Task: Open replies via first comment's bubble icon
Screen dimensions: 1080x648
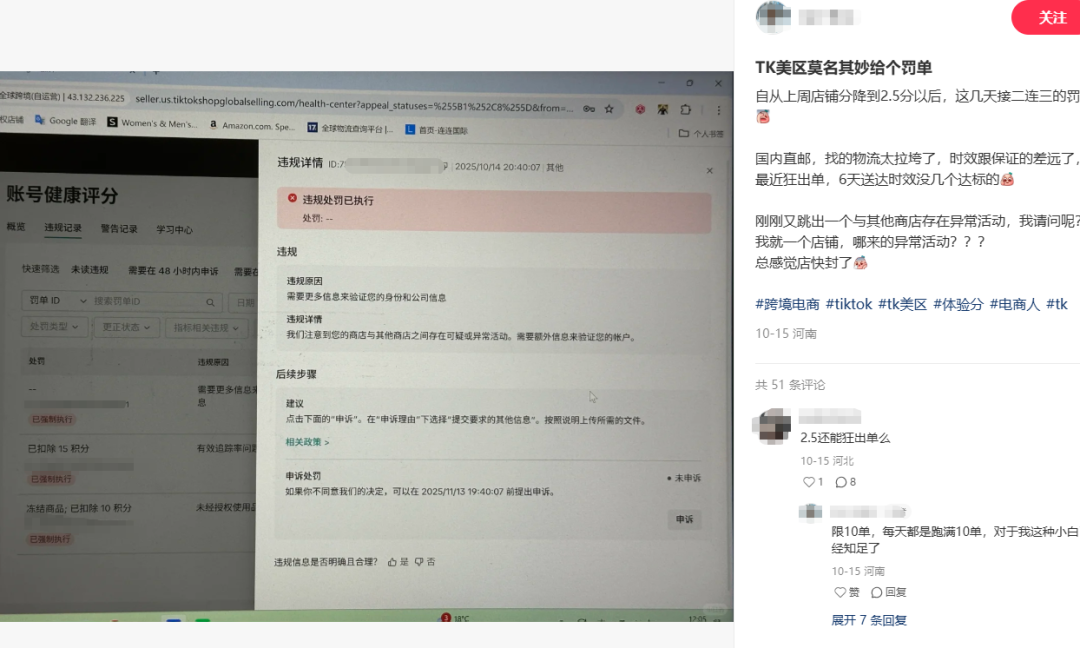Action: click(x=841, y=482)
